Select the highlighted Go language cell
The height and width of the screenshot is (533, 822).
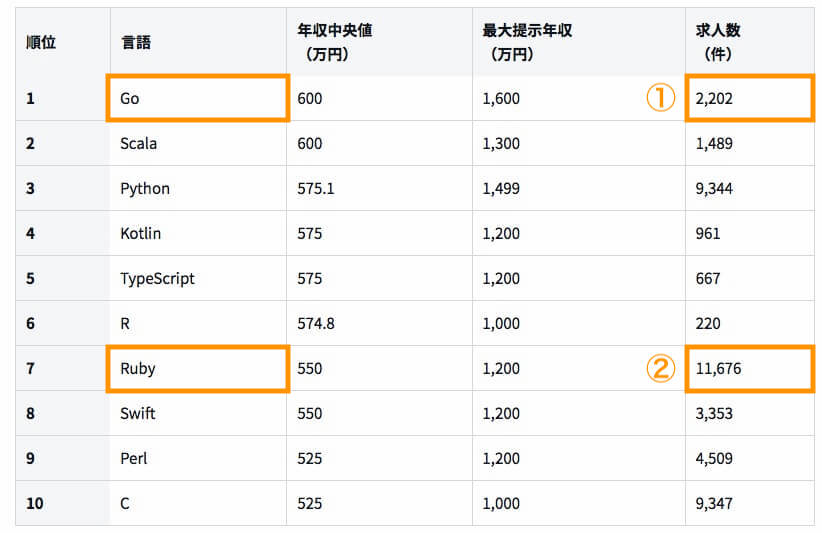coord(198,98)
